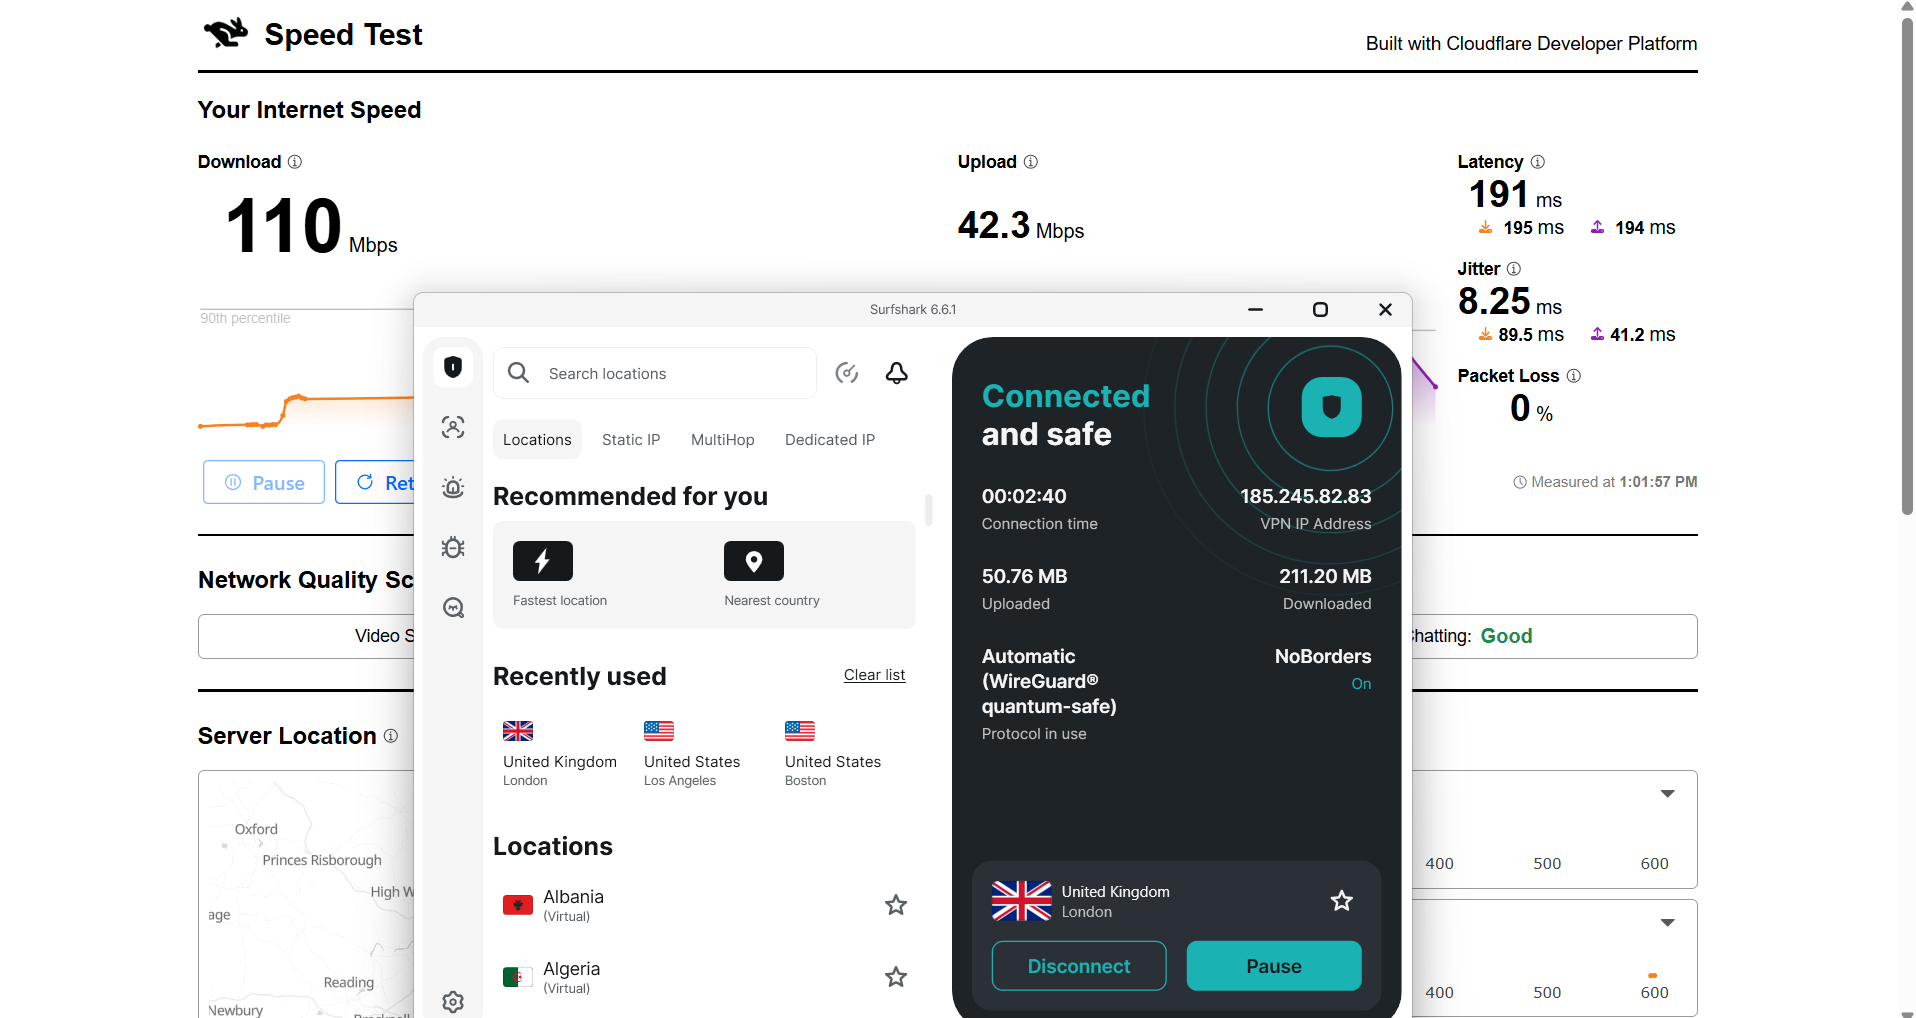Open Surfshark notifications bell
The image size is (1916, 1018).
pos(896,372)
